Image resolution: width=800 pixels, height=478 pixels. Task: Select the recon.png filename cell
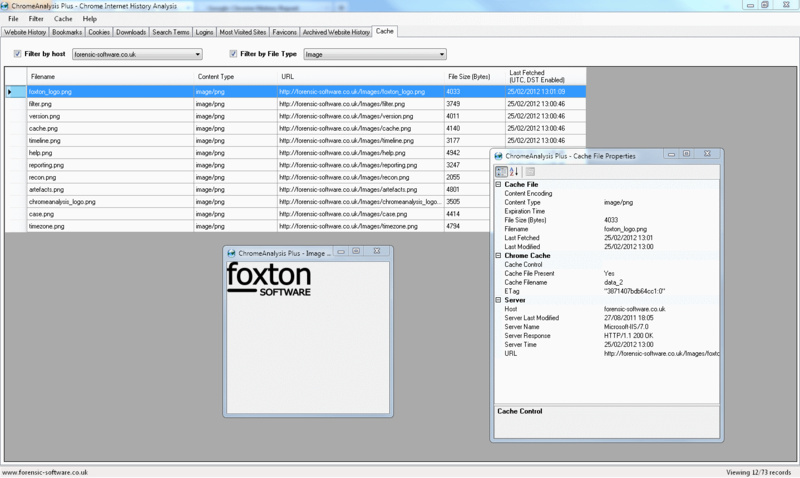coord(110,178)
